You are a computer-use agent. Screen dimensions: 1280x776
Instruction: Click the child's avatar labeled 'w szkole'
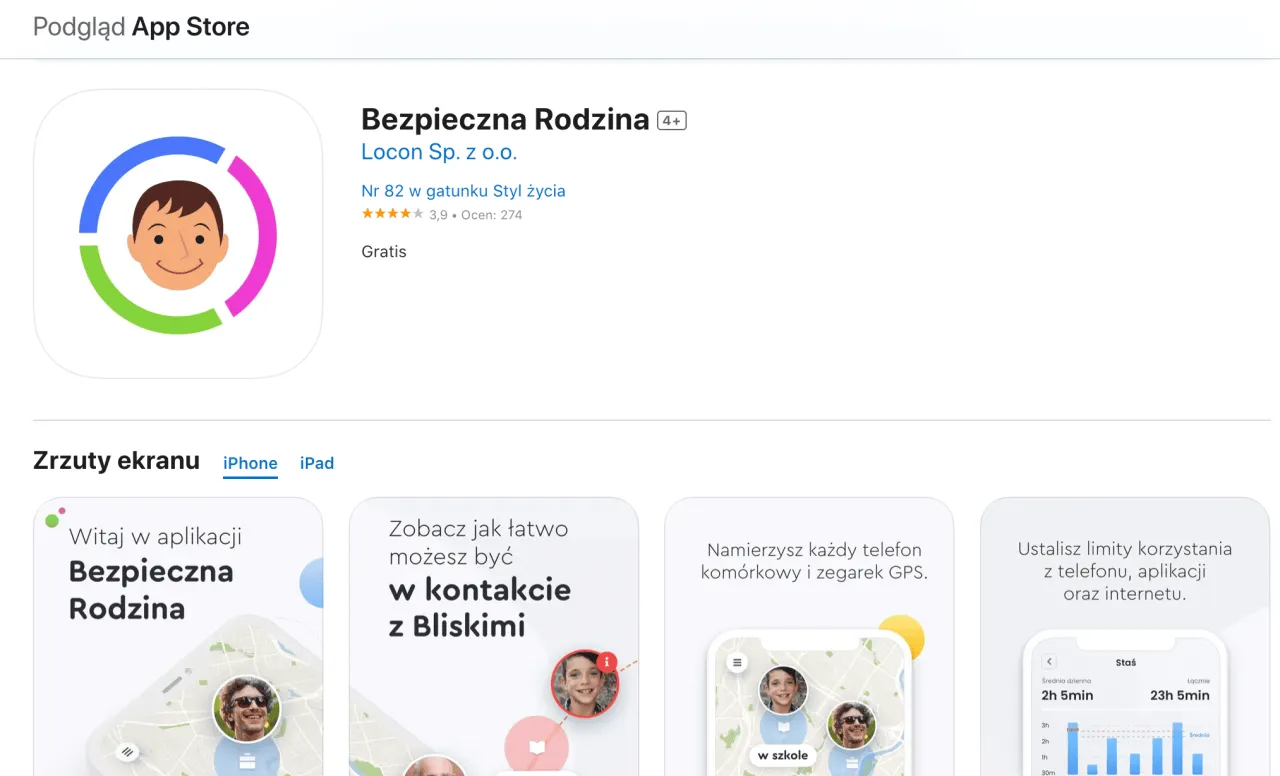(782, 688)
